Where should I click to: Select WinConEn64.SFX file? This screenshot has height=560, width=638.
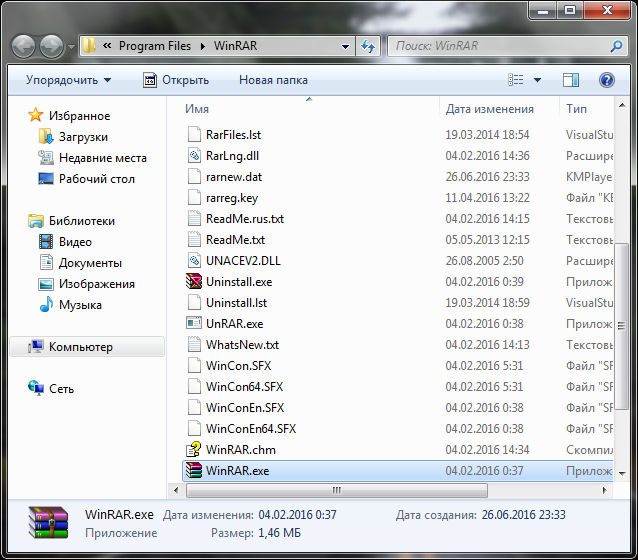click(251, 429)
